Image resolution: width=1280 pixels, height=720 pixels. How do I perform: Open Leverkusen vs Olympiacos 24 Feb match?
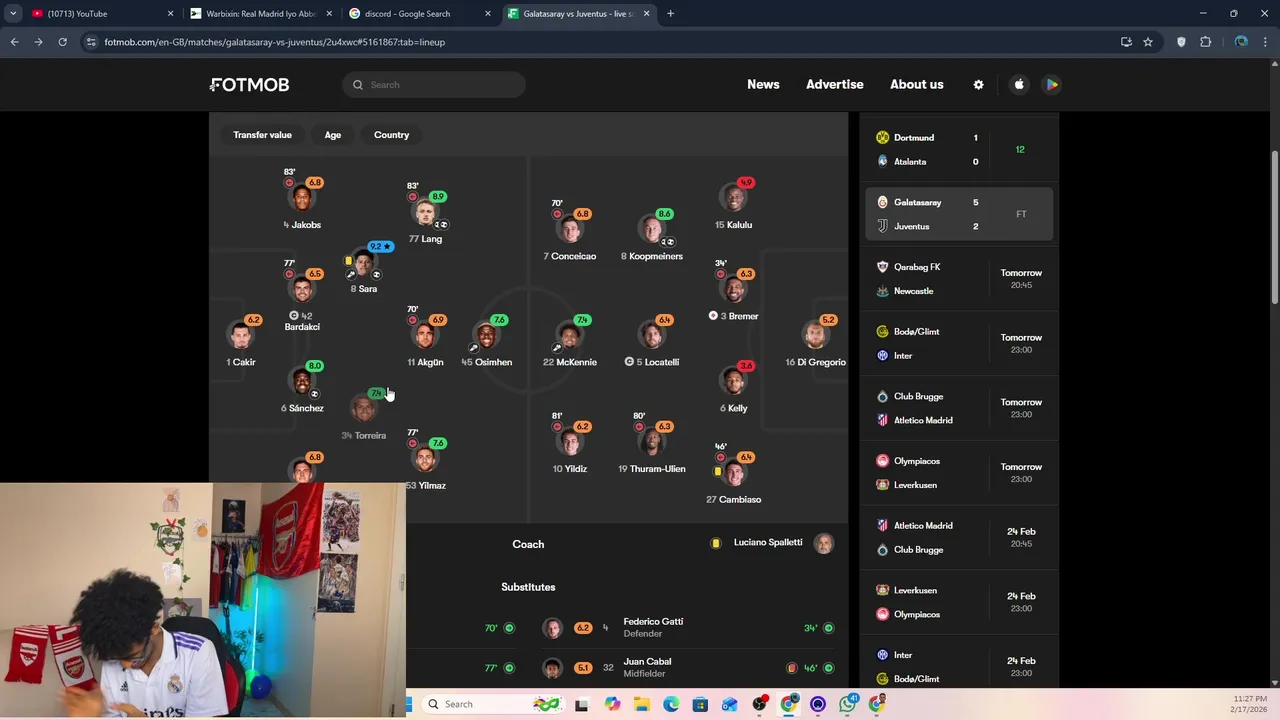(959, 602)
